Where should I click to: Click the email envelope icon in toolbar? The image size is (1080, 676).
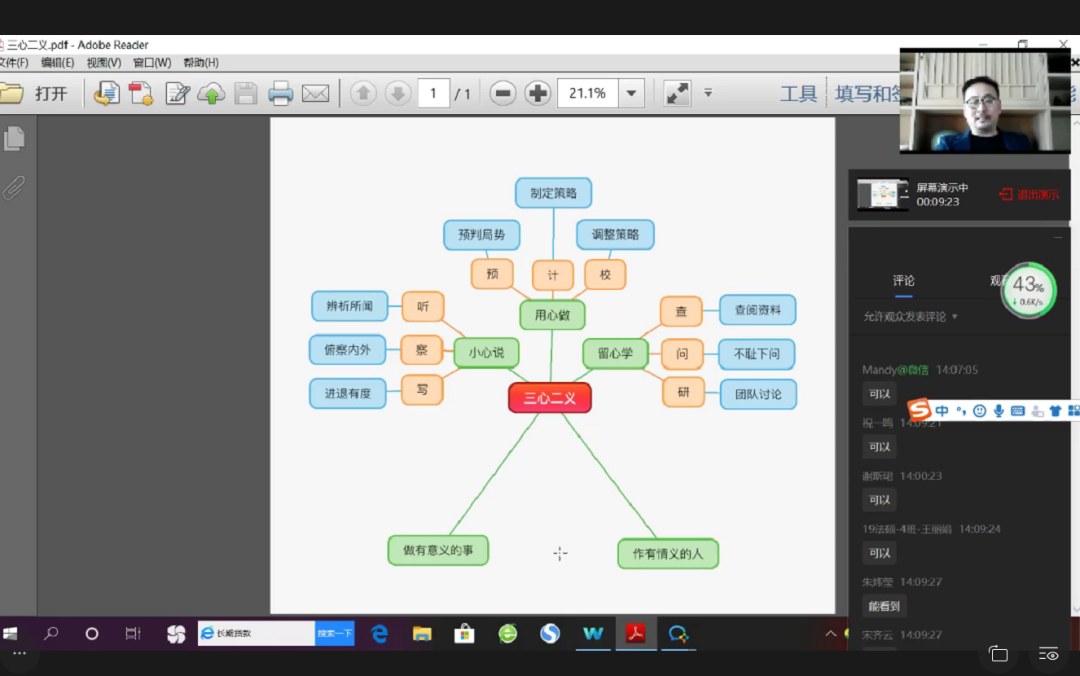315,94
